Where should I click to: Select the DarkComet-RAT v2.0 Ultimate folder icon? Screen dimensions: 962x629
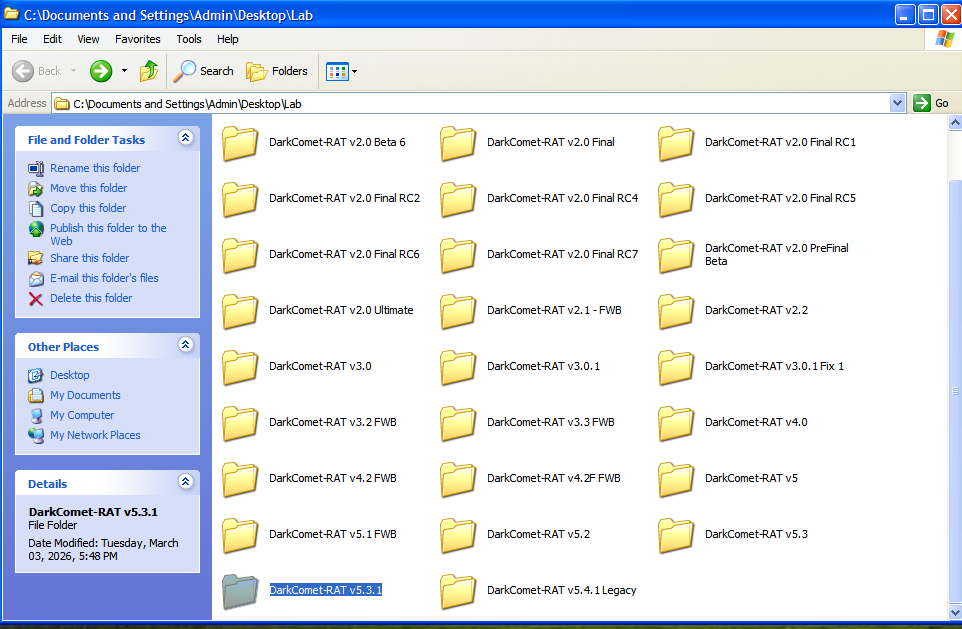240,311
